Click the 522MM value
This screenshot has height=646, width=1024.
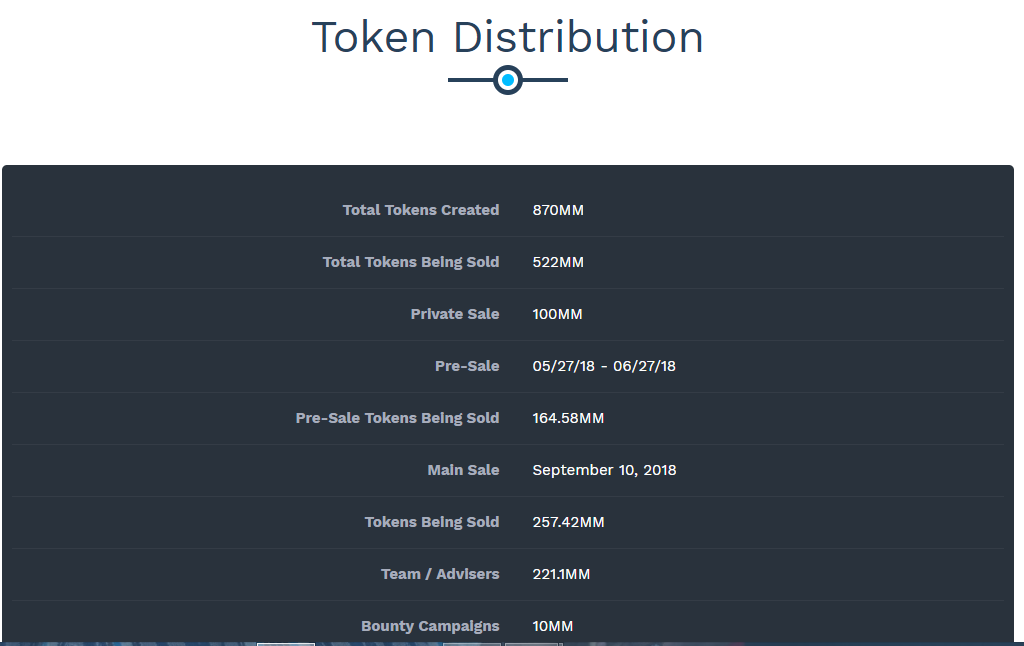558,262
